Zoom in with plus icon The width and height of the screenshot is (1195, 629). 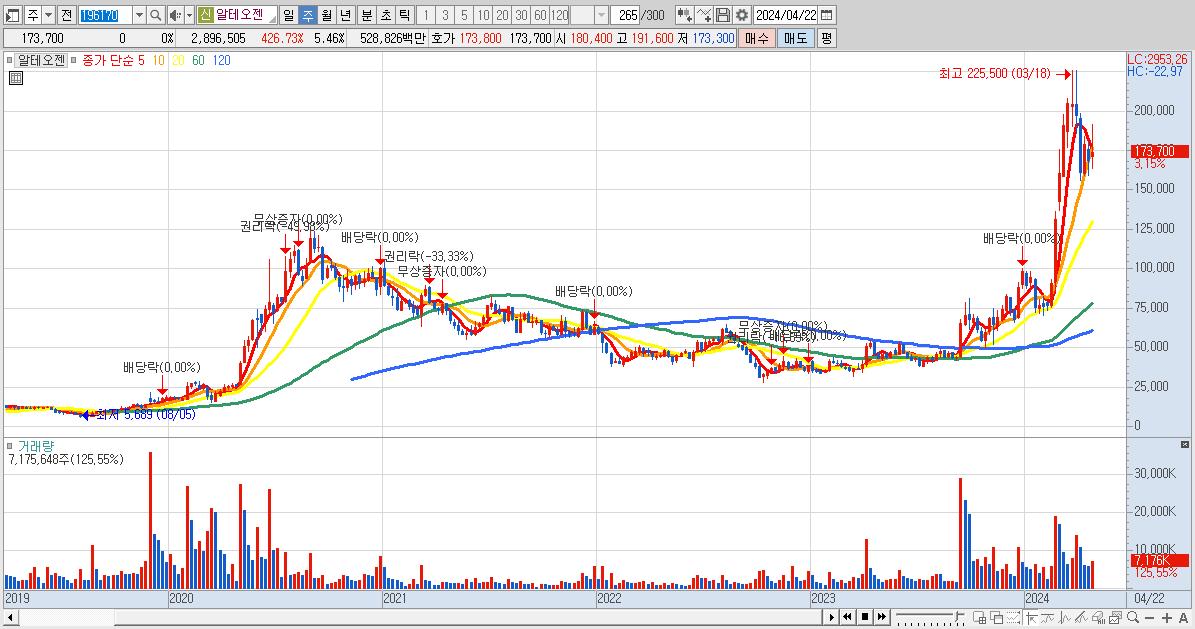tap(1167, 618)
